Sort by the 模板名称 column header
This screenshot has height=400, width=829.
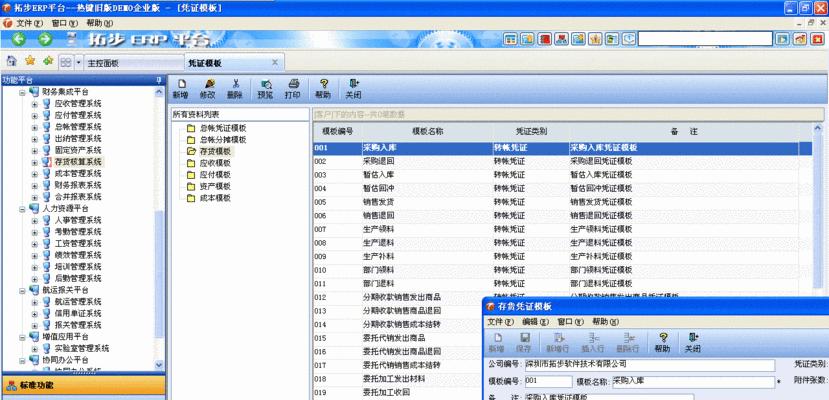(x=427, y=132)
